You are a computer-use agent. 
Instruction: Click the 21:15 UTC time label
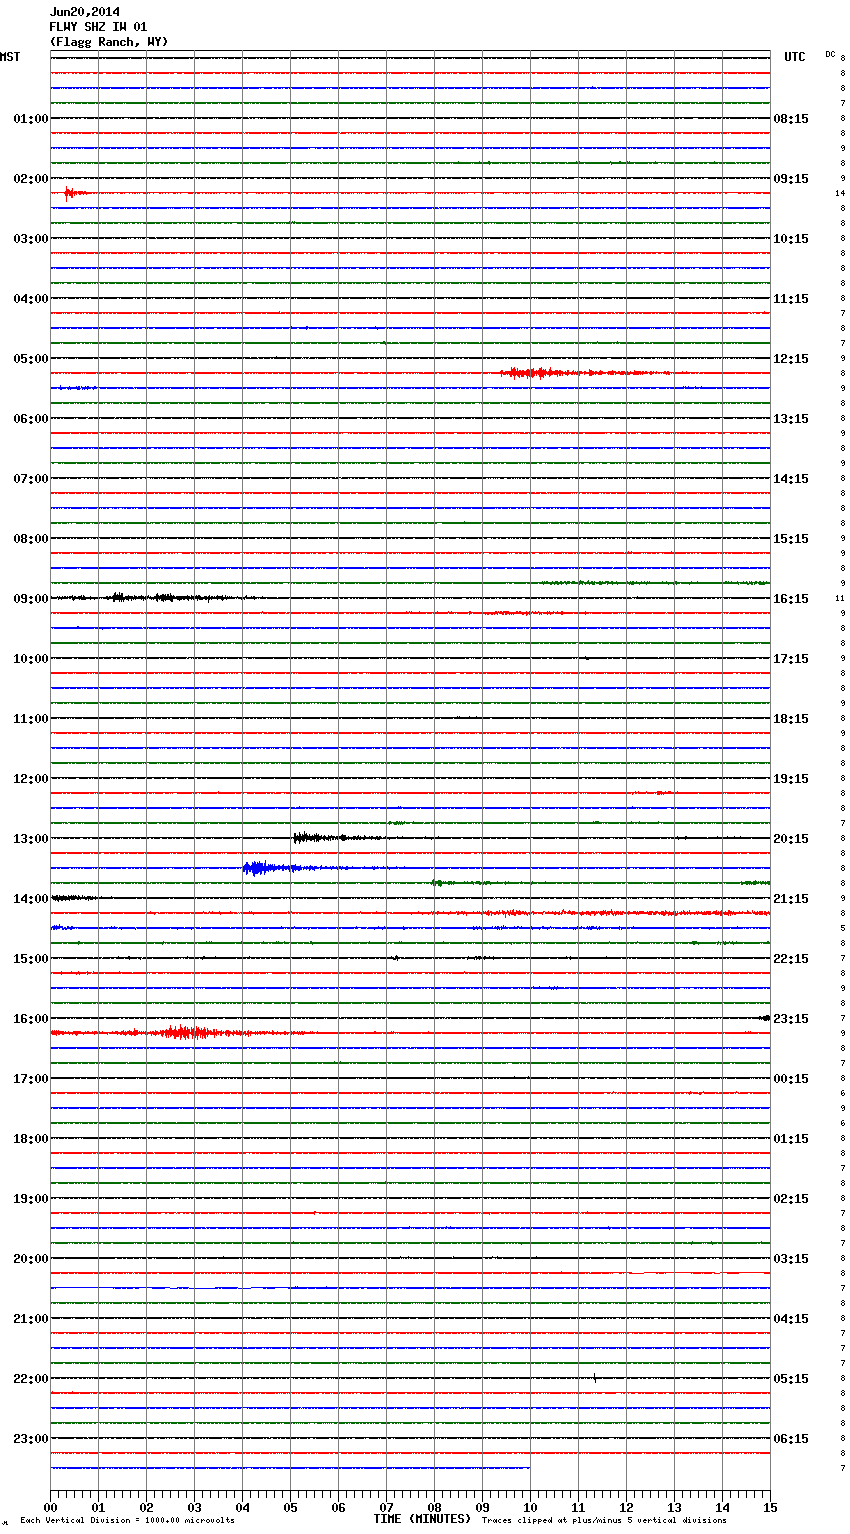pyautogui.click(x=791, y=899)
